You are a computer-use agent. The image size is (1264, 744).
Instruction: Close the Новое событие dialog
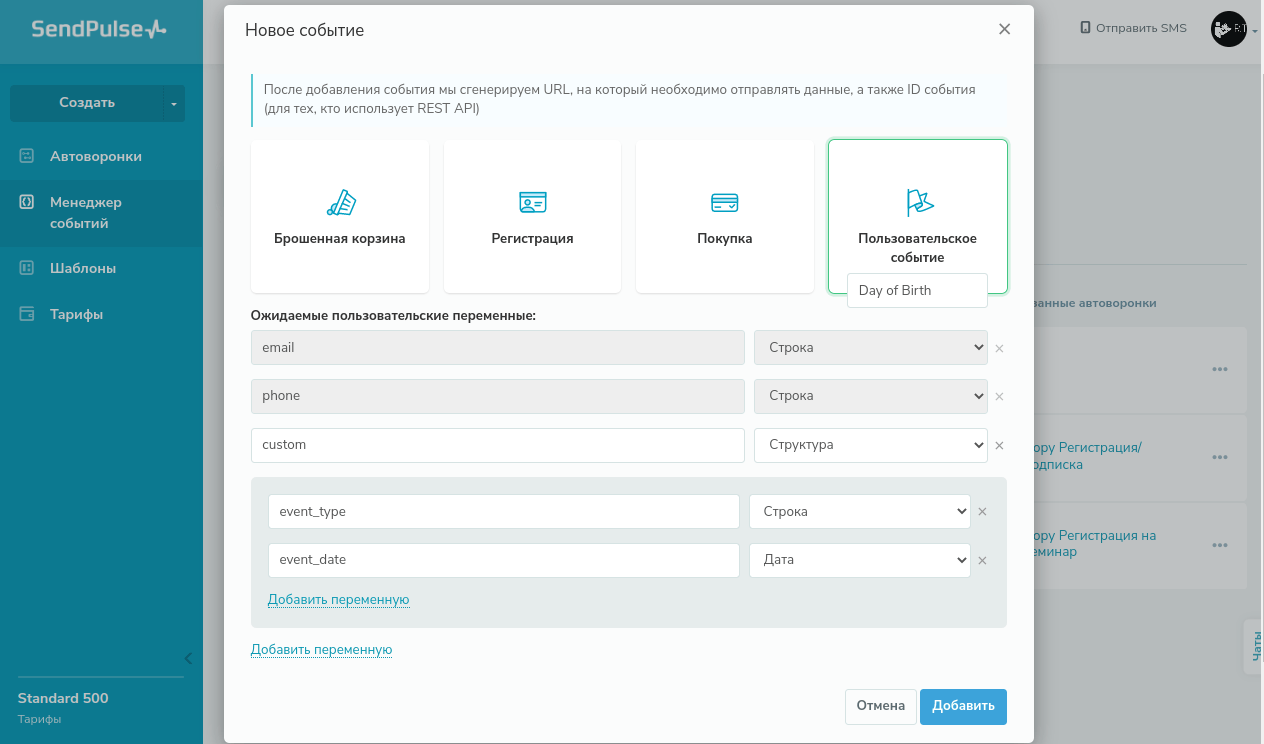[1004, 30]
